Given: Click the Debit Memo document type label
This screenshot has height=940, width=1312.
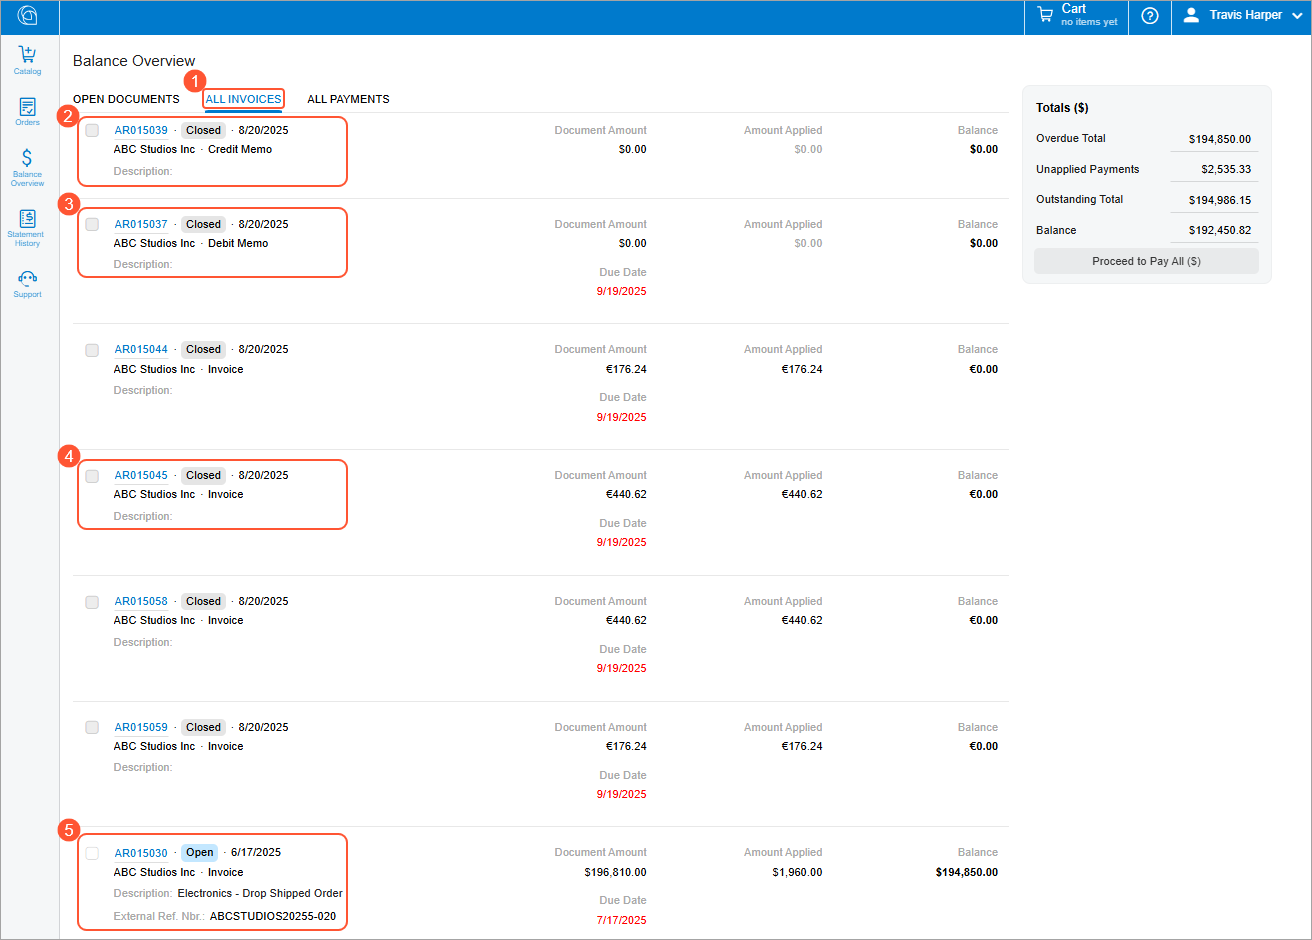Looking at the screenshot, I should point(238,243).
